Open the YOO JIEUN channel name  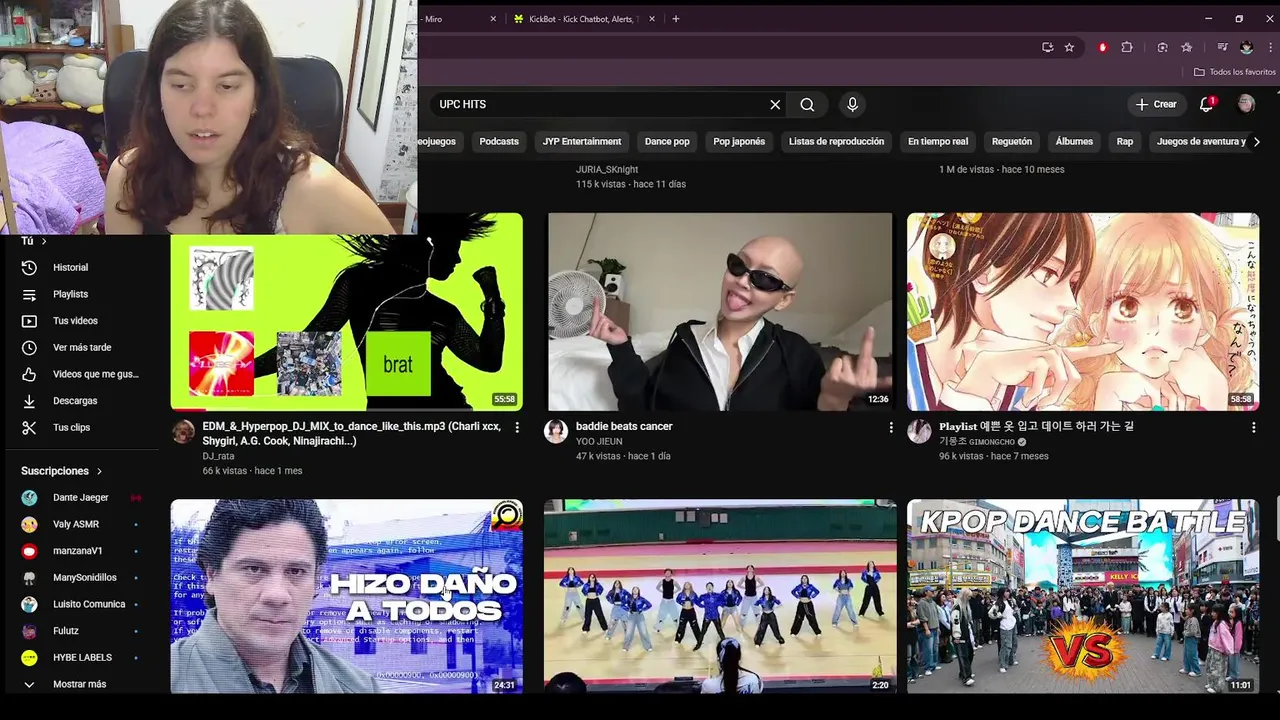[599, 441]
